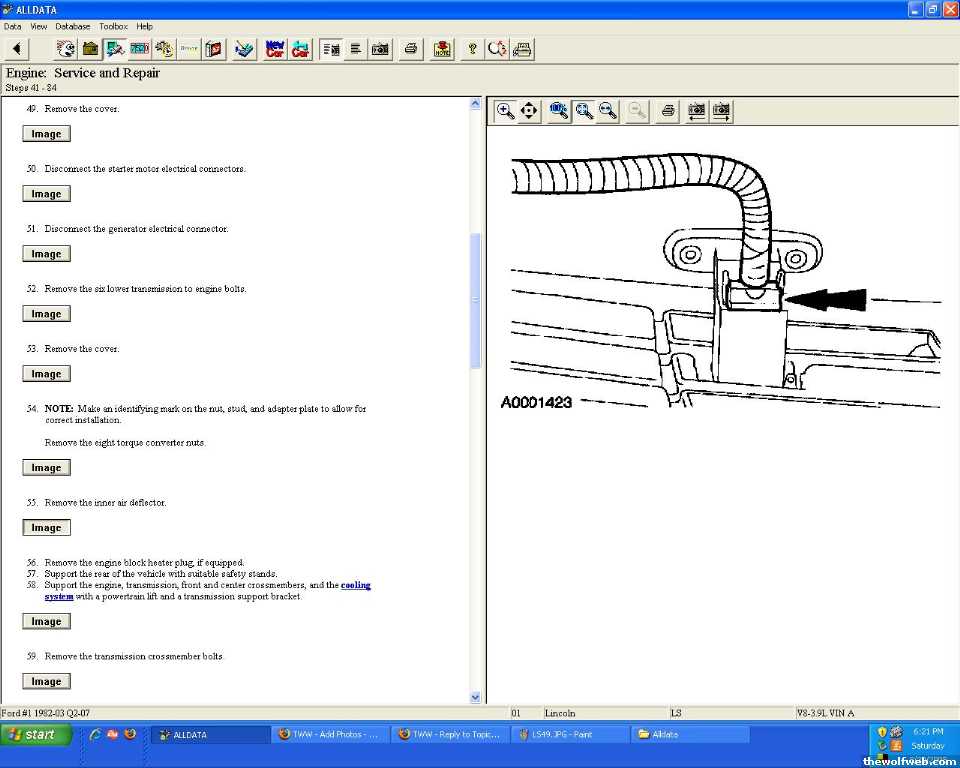This screenshot has width=960, height=768.
Task: Open the Database menu
Action: click(x=72, y=26)
